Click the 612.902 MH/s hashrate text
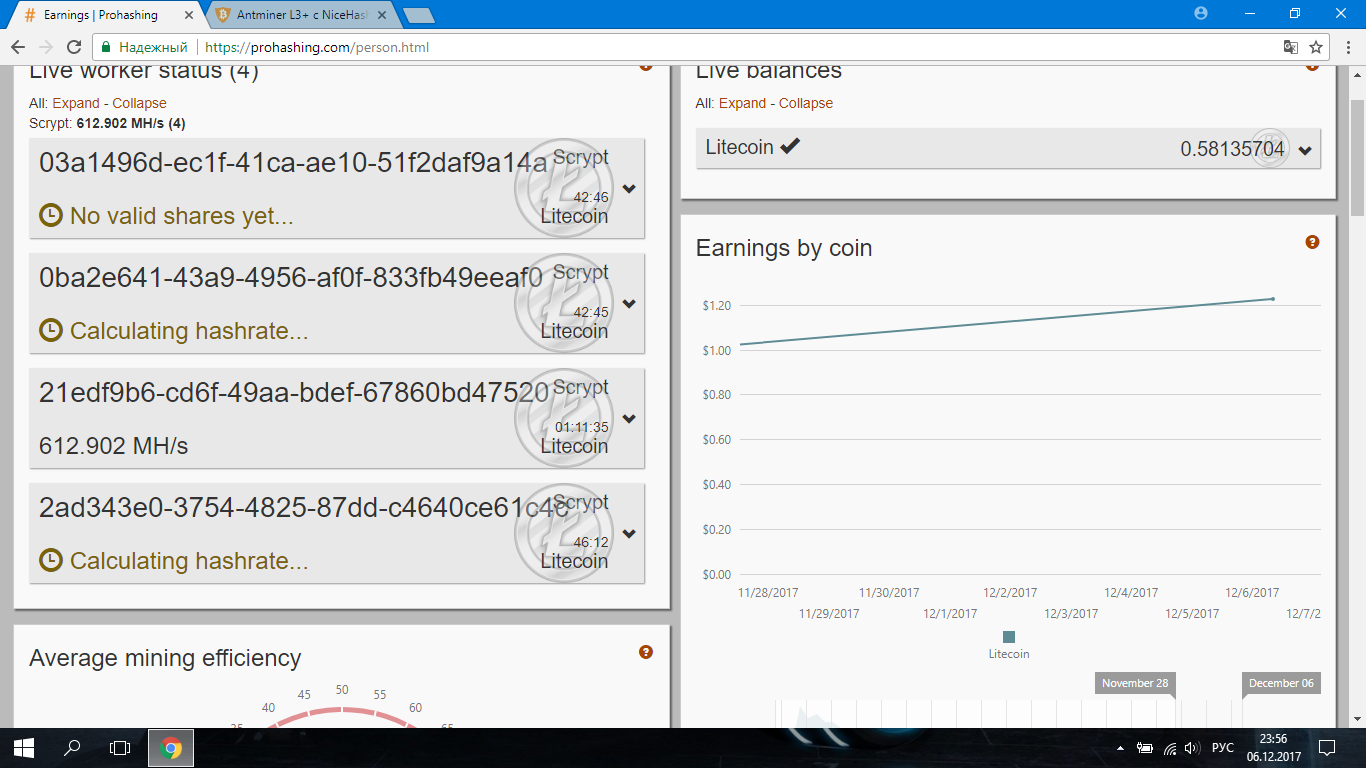This screenshot has width=1366, height=768. (x=114, y=446)
